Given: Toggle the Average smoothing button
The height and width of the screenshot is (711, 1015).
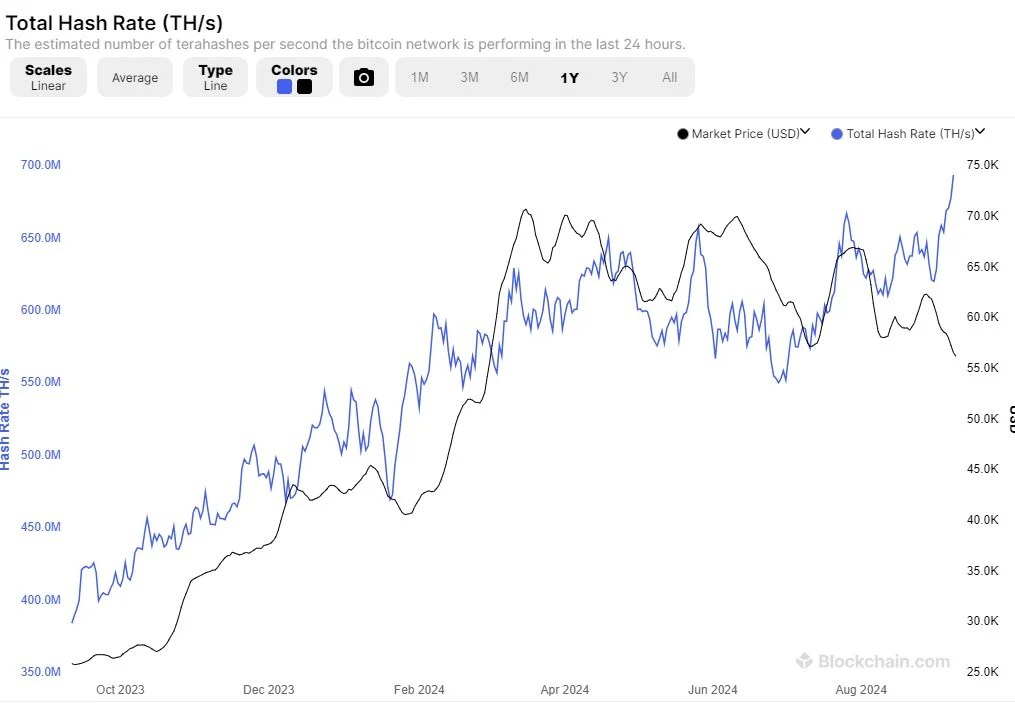Looking at the screenshot, I should [x=135, y=77].
